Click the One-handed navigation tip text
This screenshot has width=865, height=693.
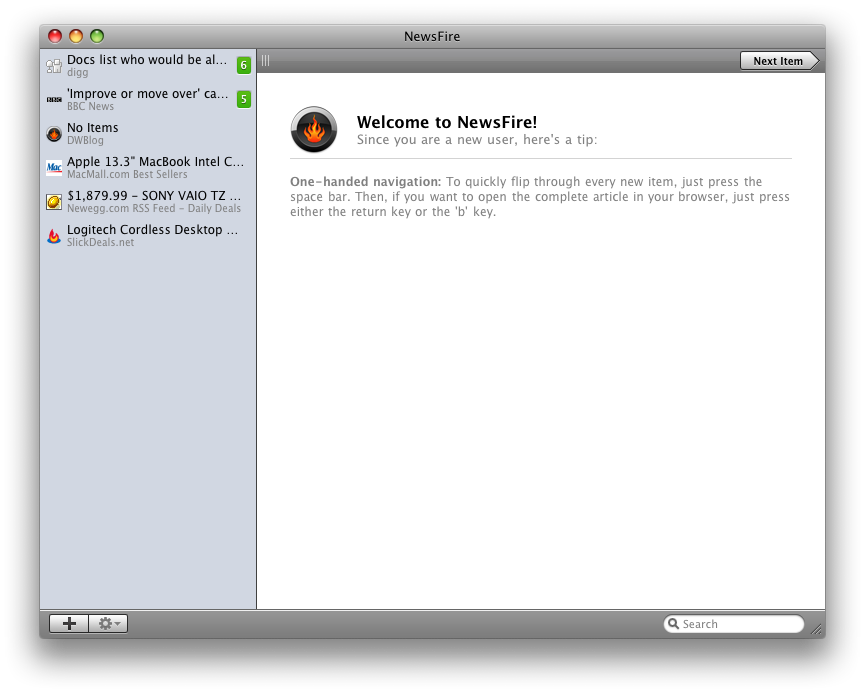540,197
